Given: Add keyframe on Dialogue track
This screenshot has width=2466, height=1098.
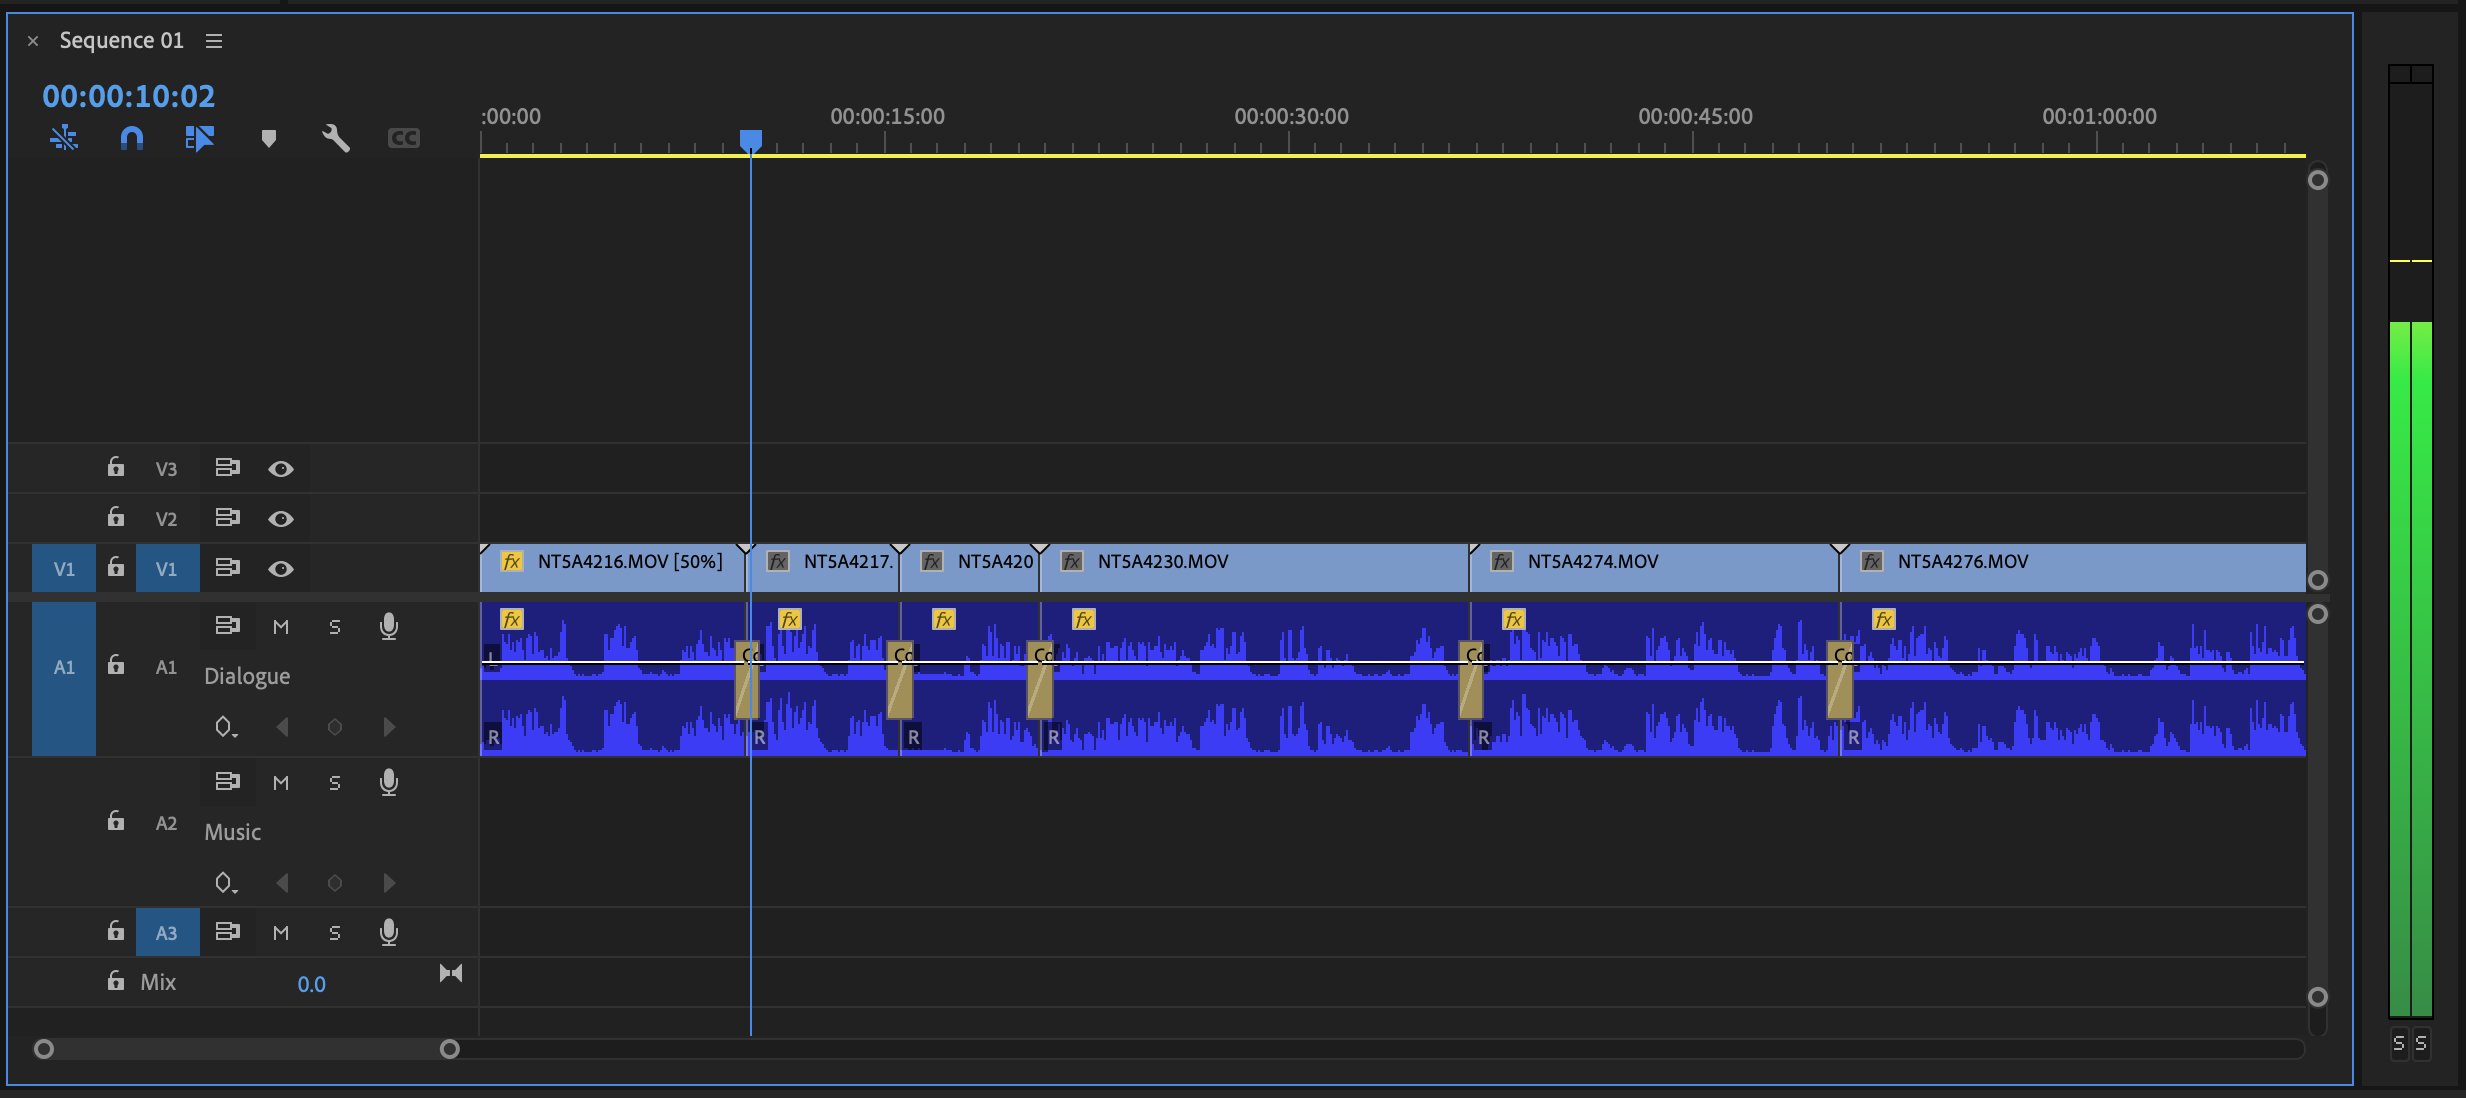Looking at the screenshot, I should pyautogui.click(x=335, y=727).
